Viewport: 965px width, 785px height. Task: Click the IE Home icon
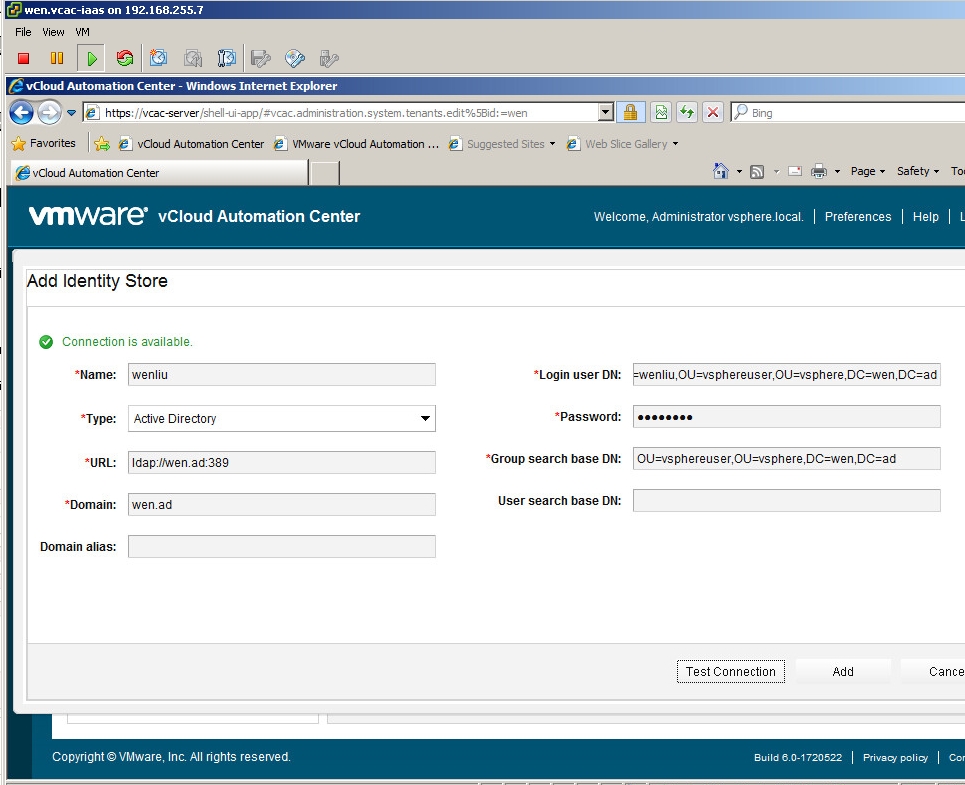(x=721, y=171)
